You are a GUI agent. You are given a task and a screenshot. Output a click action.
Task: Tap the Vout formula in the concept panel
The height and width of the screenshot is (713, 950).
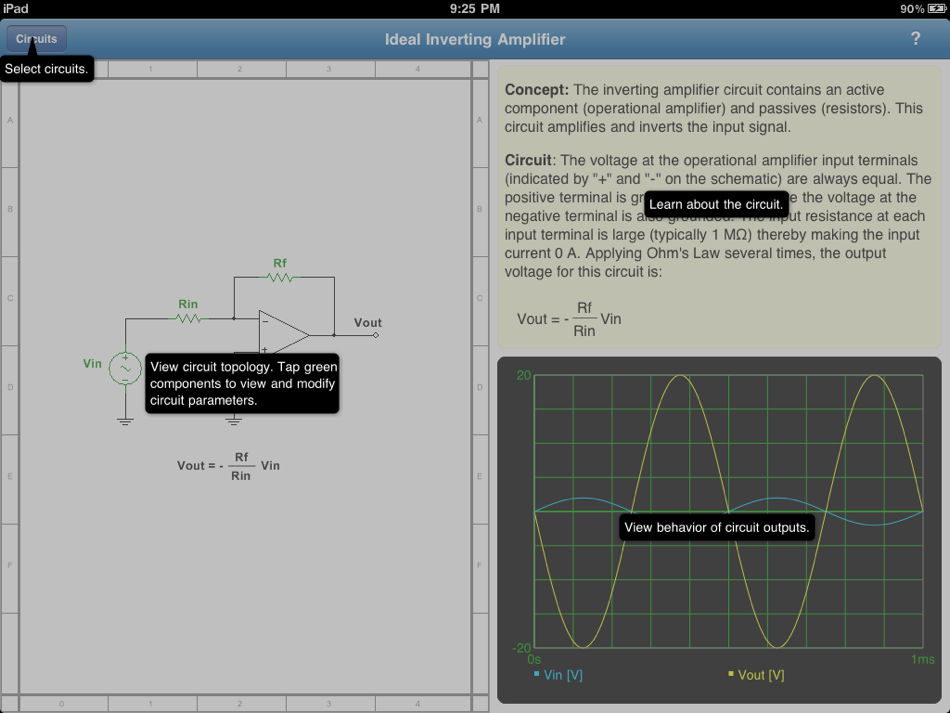[569, 319]
